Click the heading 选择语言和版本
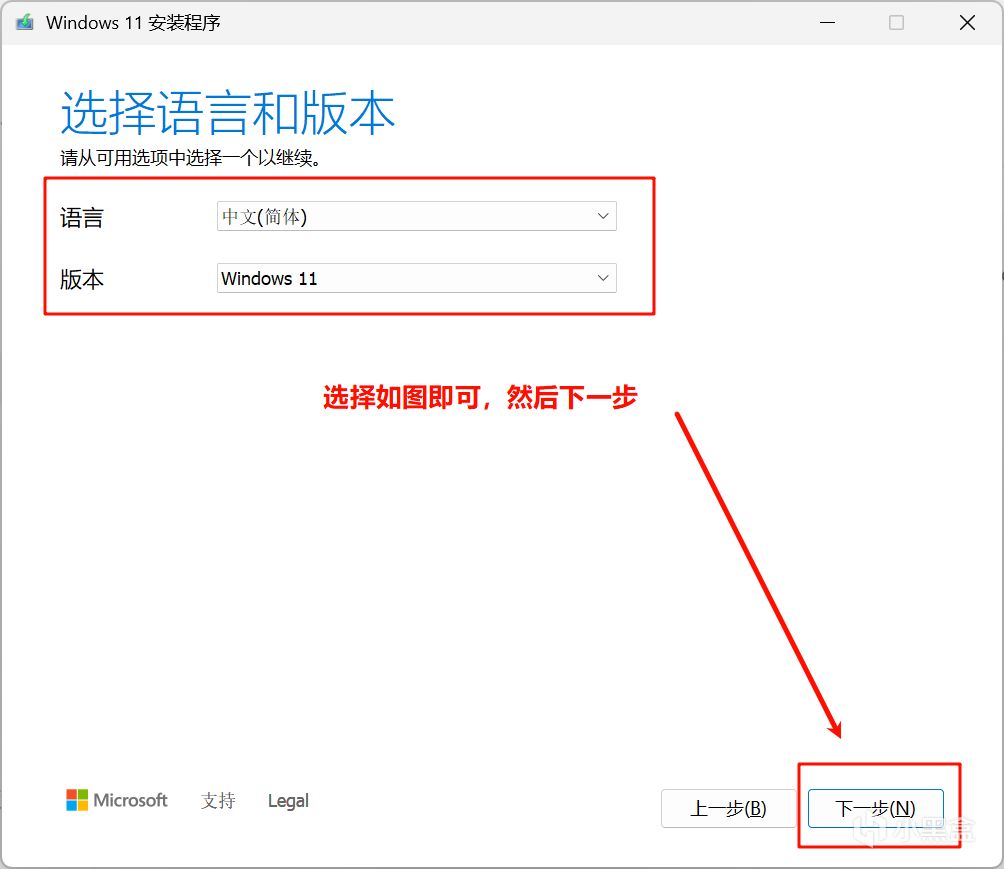 click(227, 113)
